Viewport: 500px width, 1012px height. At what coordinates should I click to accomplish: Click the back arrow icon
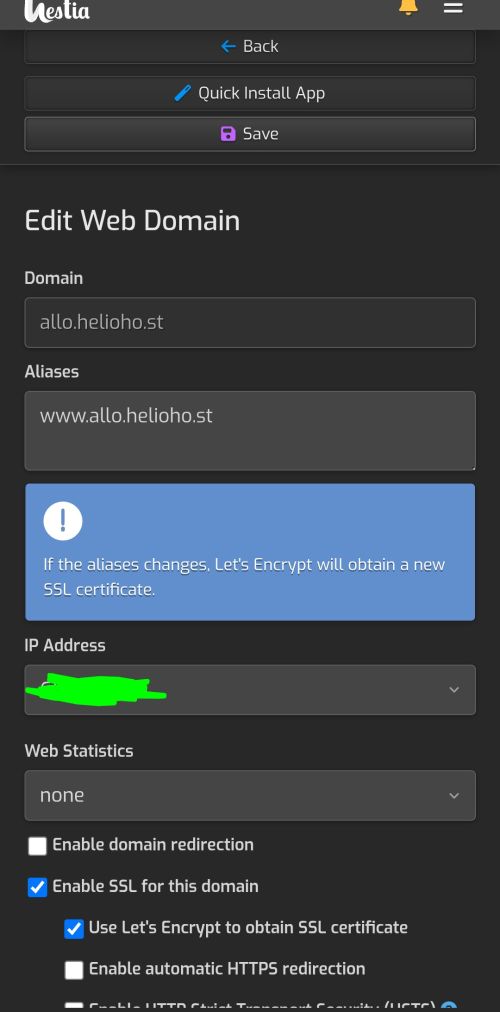(228, 46)
